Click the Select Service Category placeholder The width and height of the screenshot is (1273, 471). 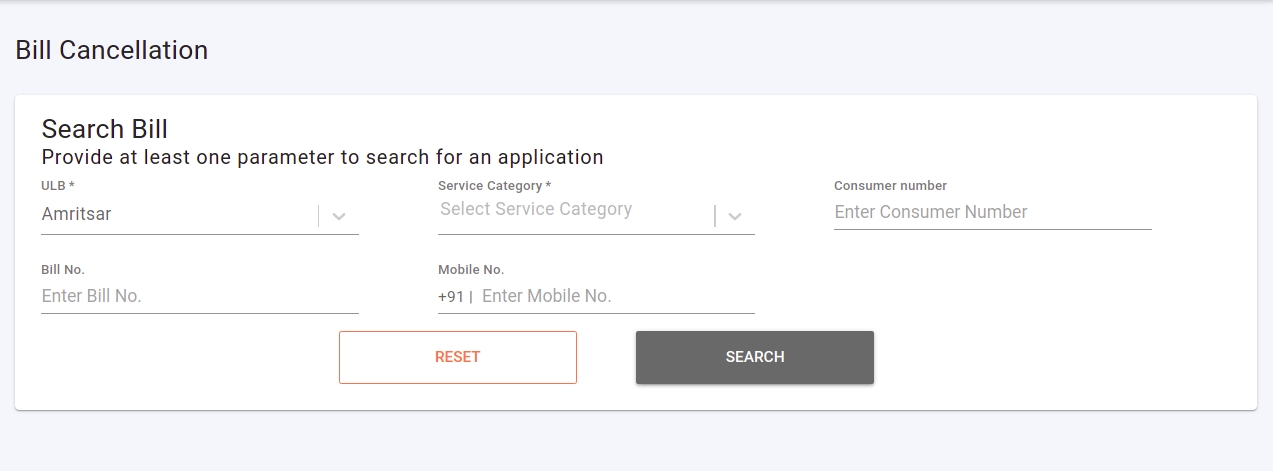(536, 209)
